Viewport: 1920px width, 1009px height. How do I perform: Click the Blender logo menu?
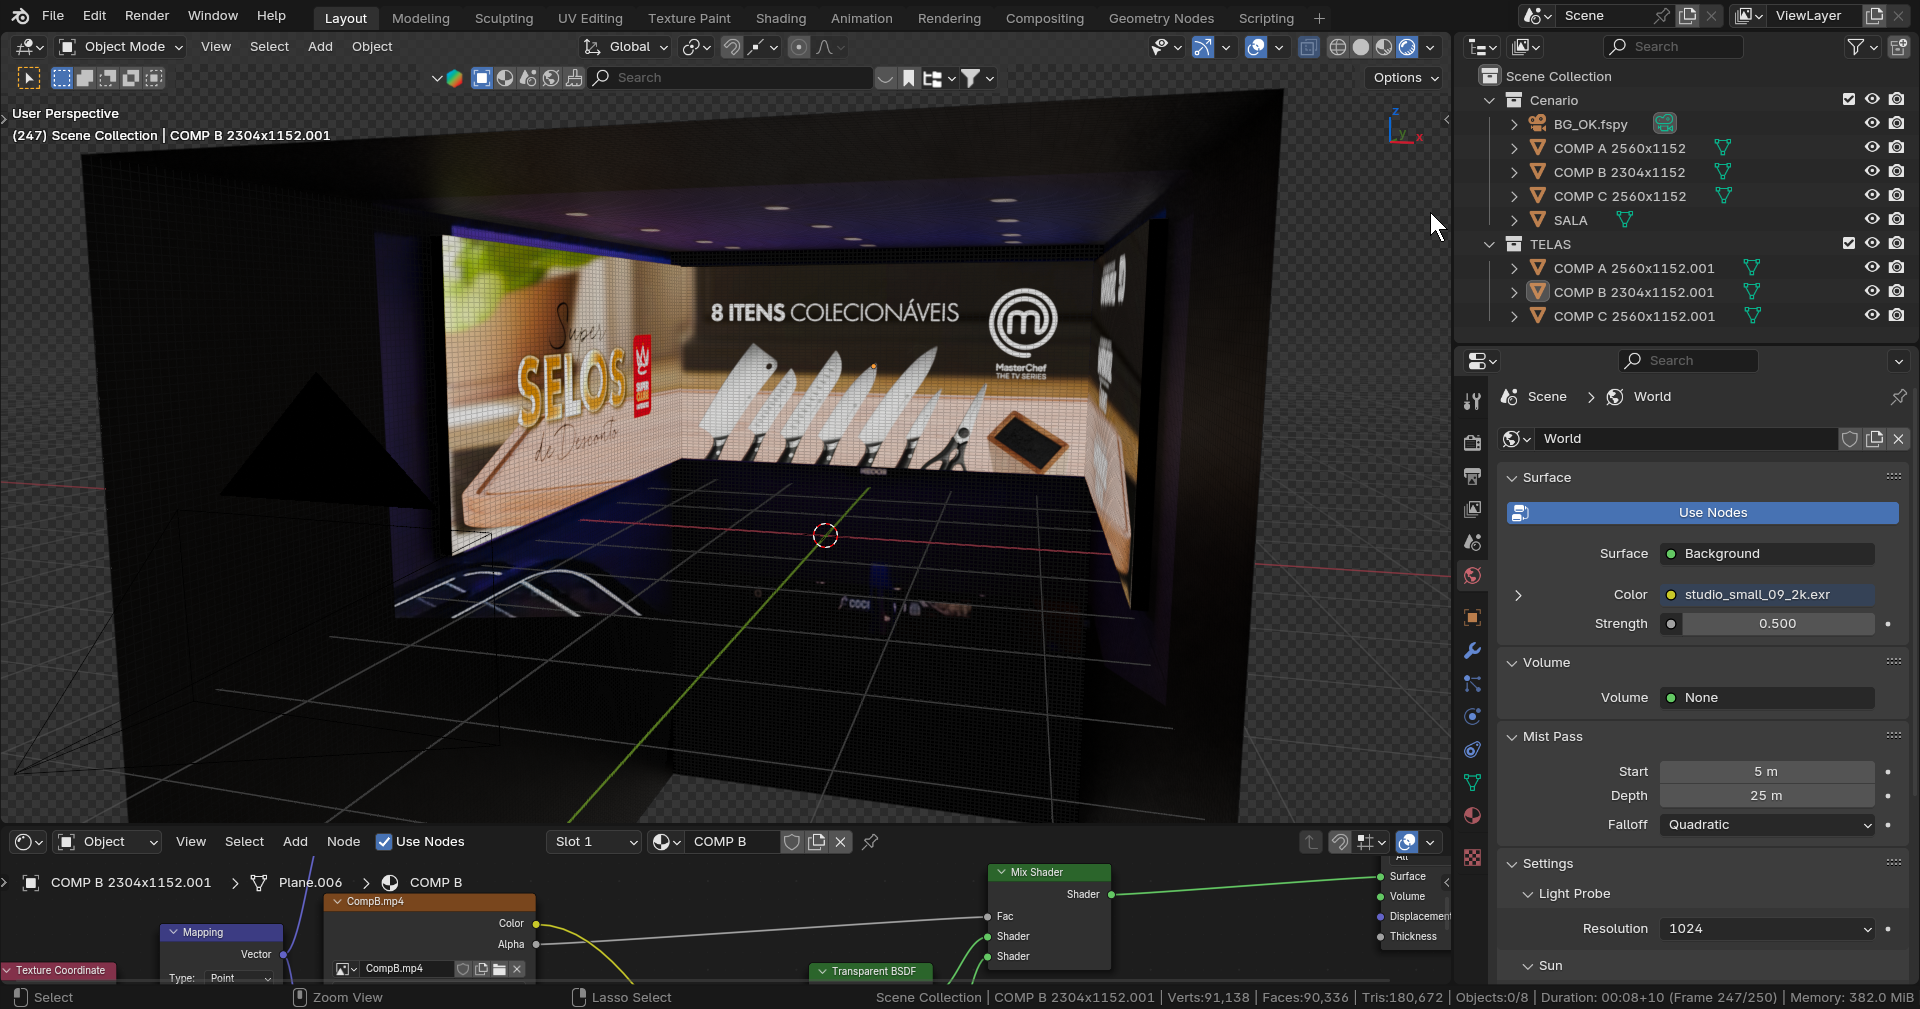[20, 16]
